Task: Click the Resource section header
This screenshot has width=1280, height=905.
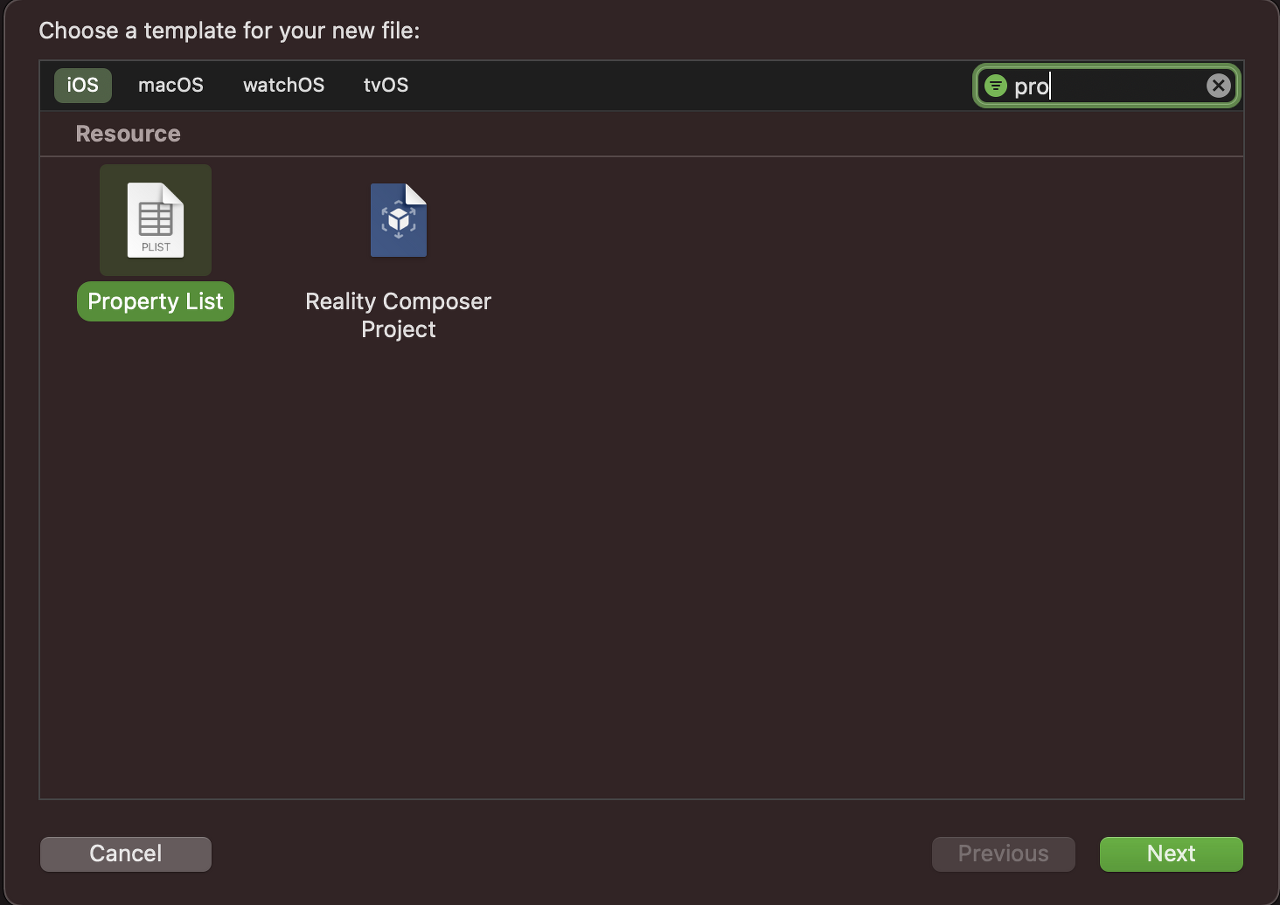Action: point(128,134)
